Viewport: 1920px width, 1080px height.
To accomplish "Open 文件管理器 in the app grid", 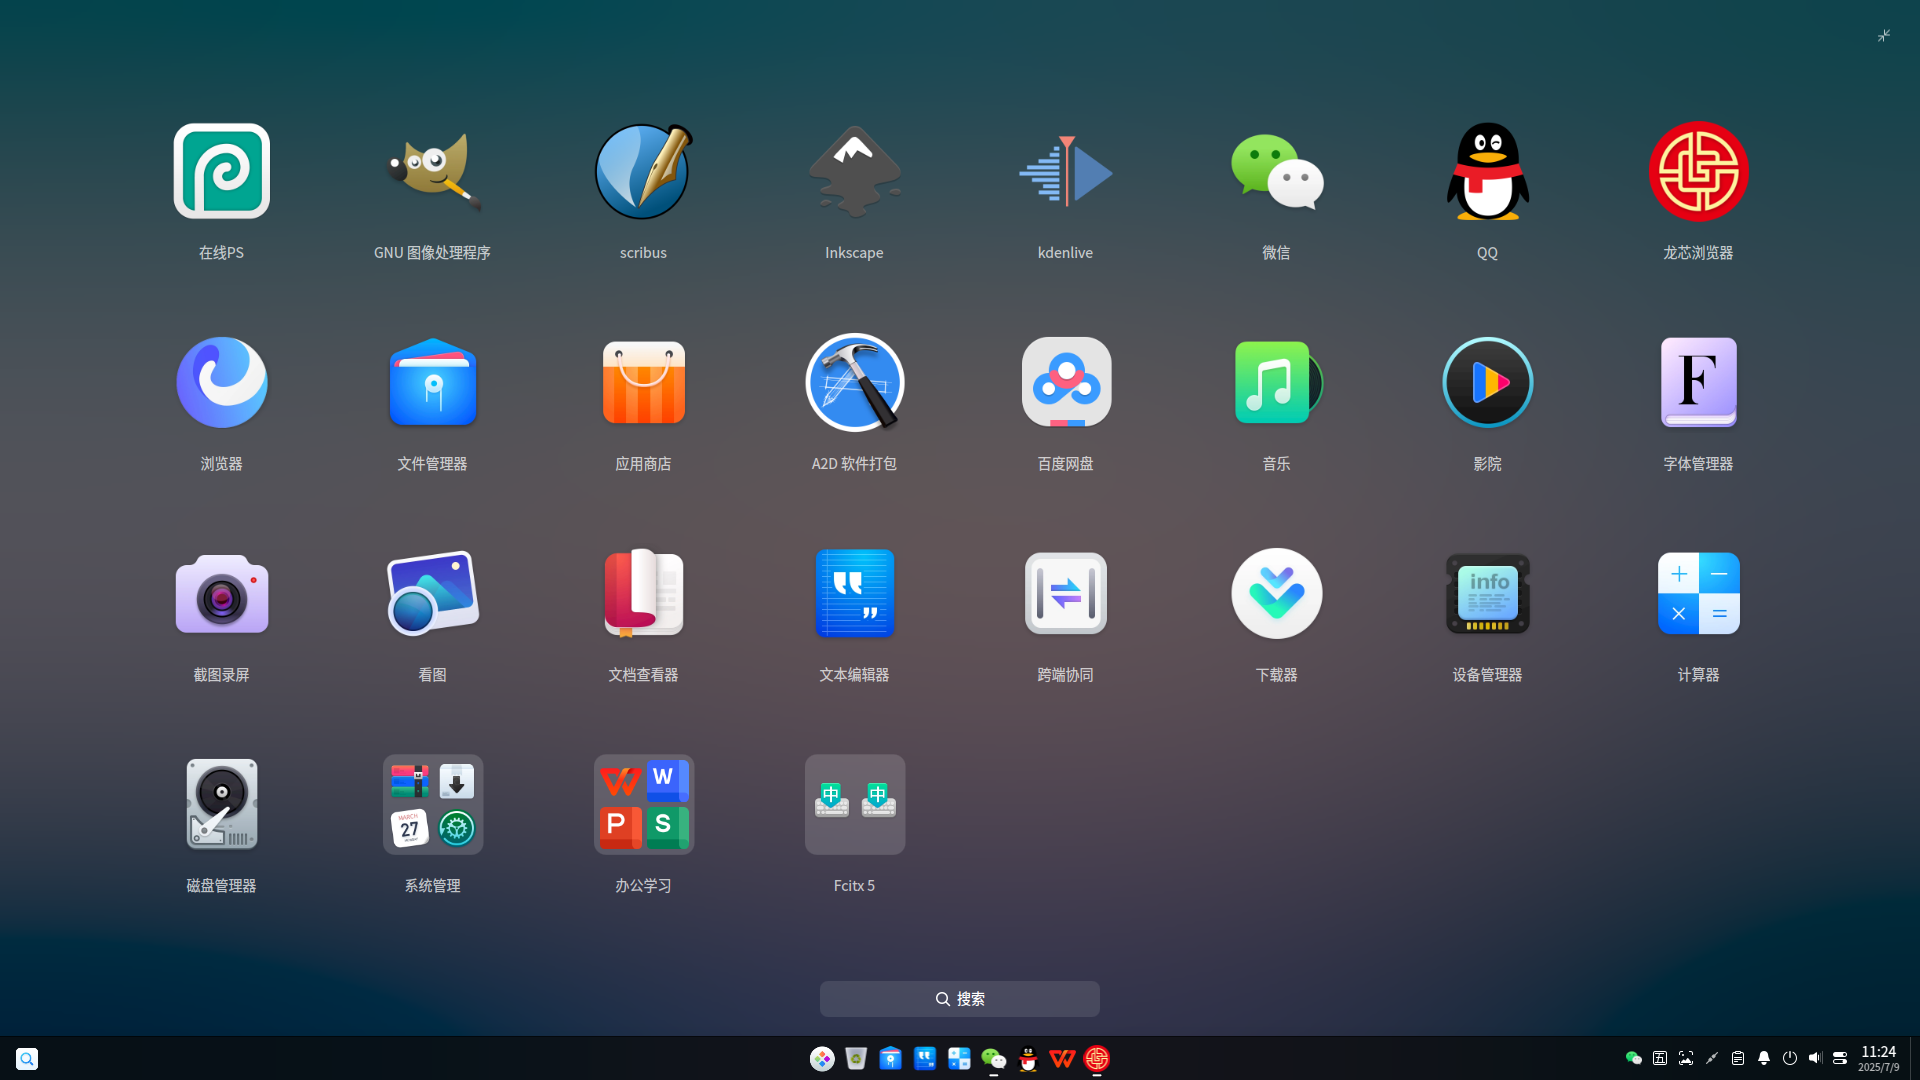I will pyautogui.click(x=432, y=383).
